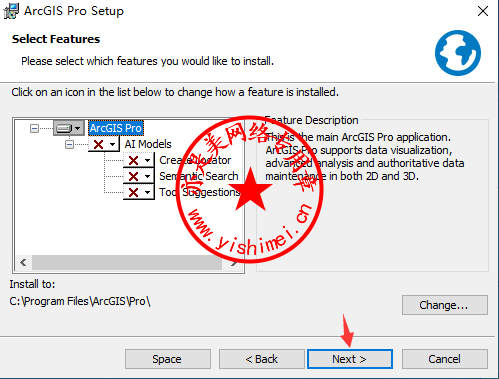The image size is (499, 379).
Task: Open install option dropdown for Tool Suggestions
Action: (x=139, y=192)
